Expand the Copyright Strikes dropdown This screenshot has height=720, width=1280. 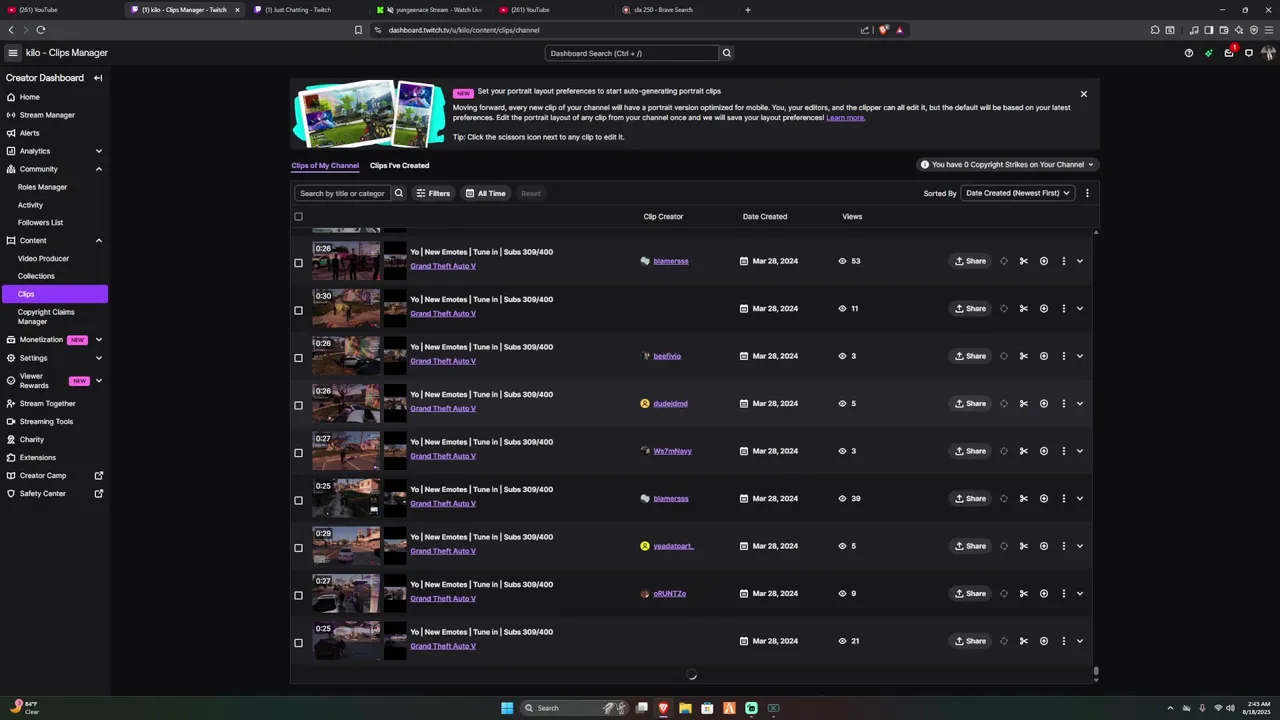pyautogui.click(x=1007, y=164)
